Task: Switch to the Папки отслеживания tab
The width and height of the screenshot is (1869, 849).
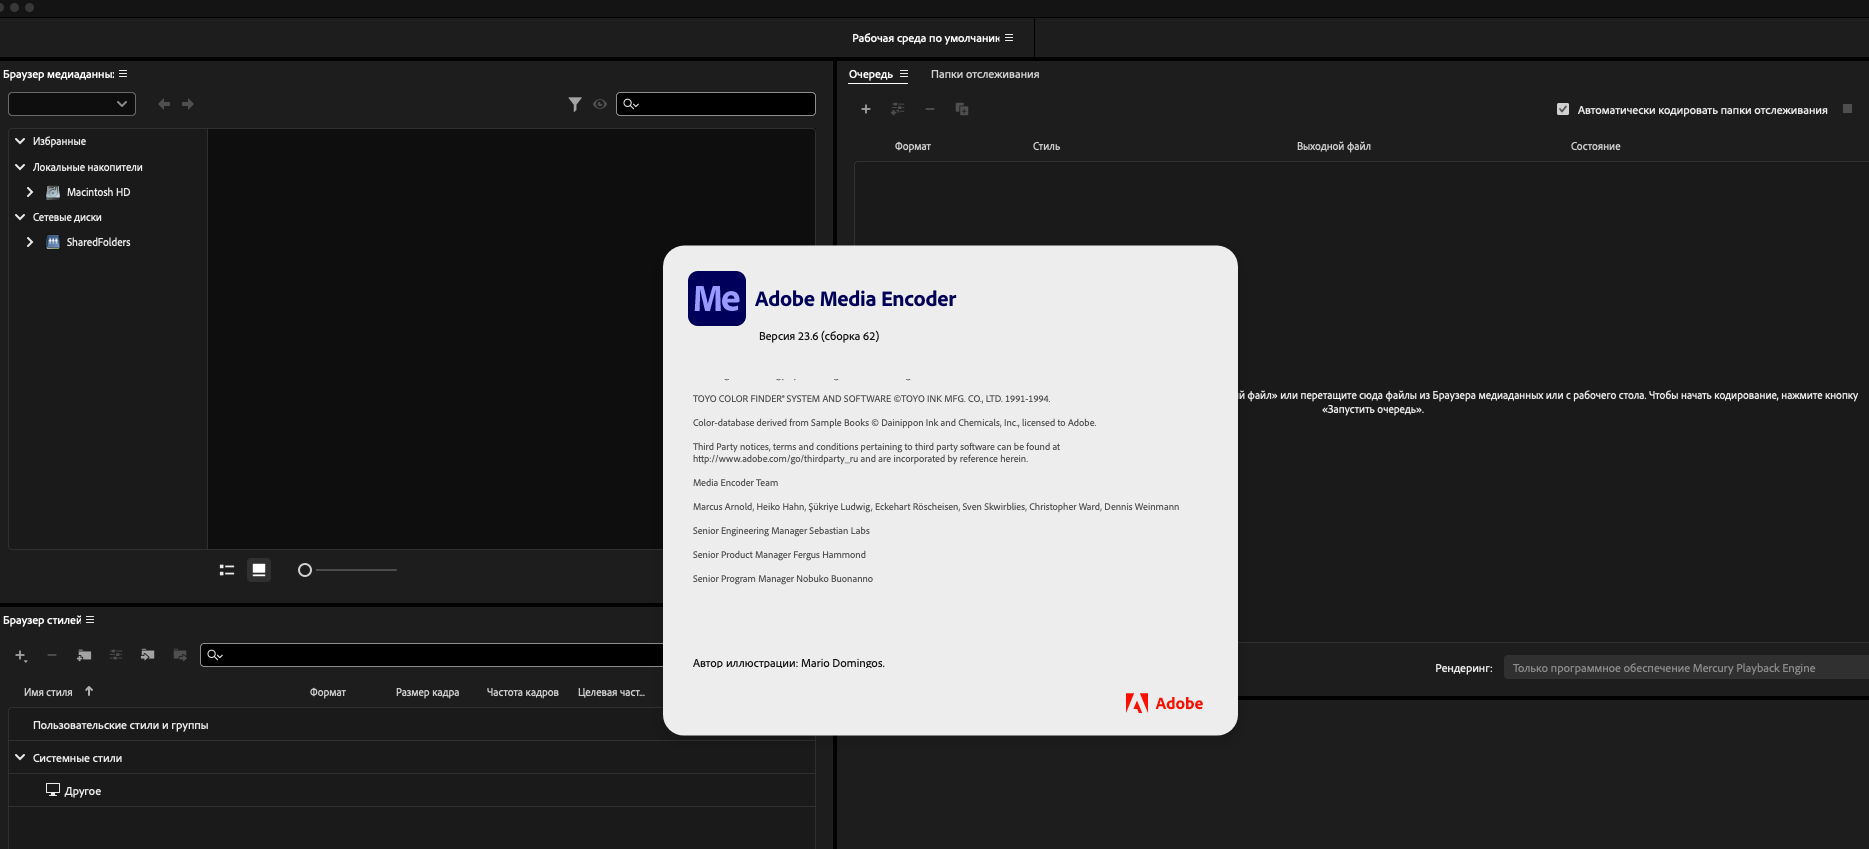Action: pos(984,74)
